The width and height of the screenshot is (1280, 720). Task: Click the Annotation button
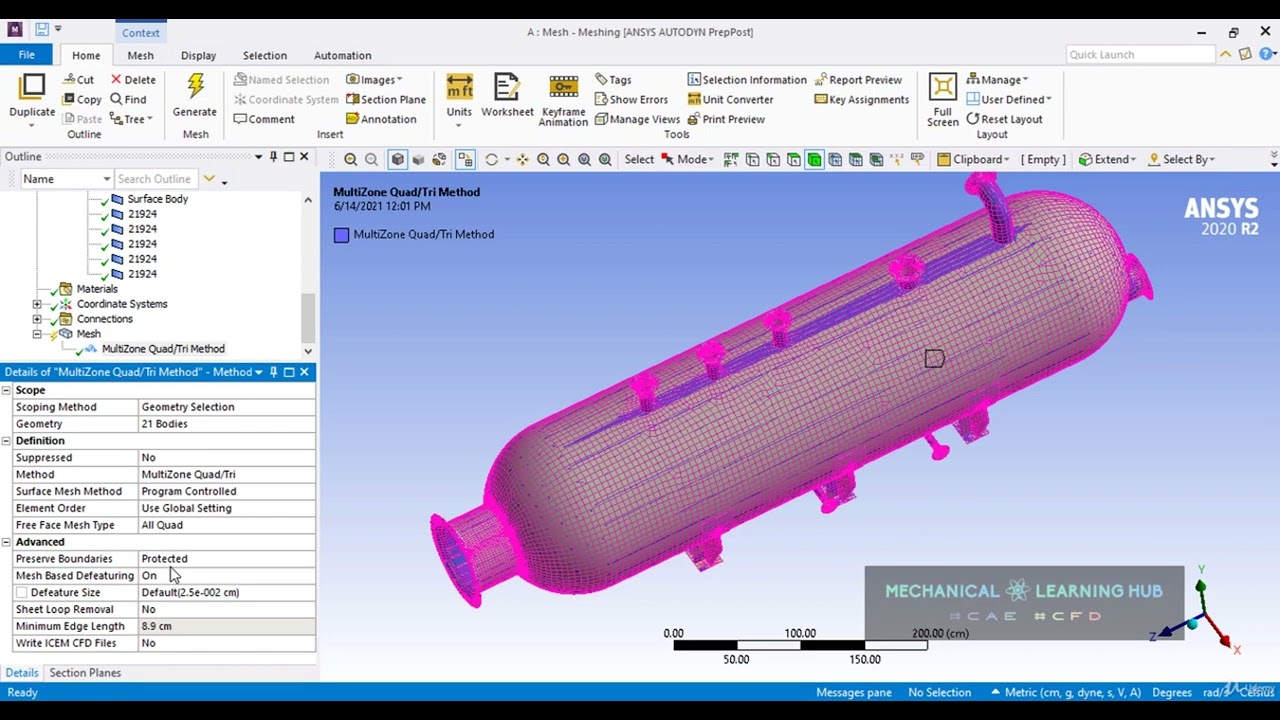tap(381, 119)
